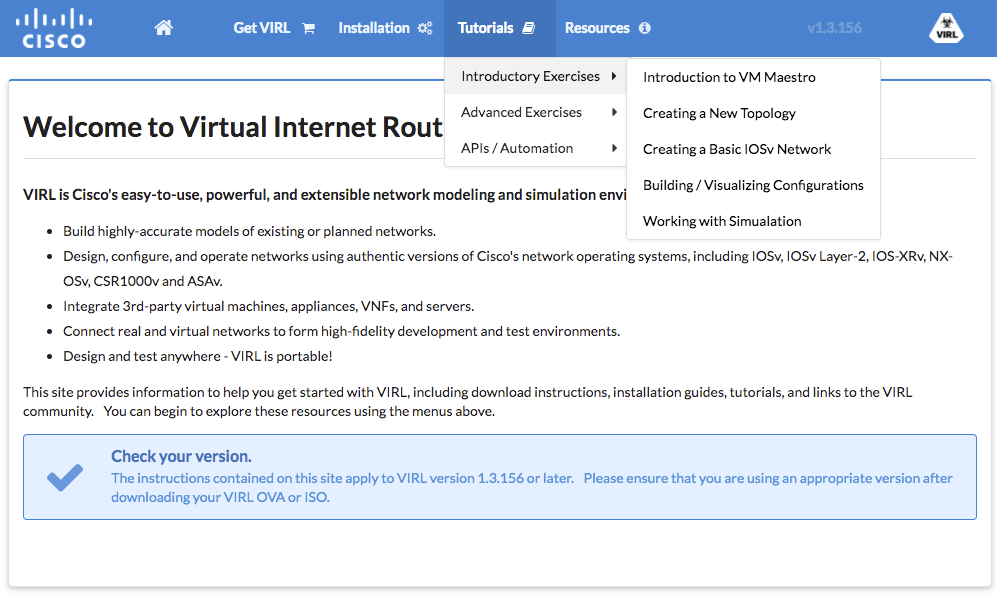Open Working with Simualation tutorial
The width and height of the screenshot is (997, 601).
722,221
